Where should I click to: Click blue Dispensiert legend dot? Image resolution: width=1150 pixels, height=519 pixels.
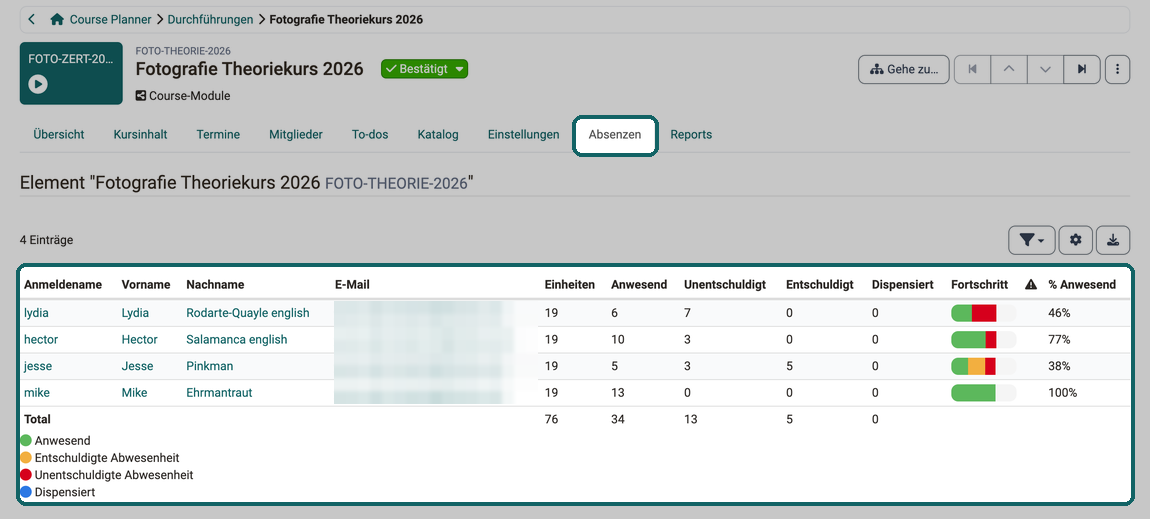26,493
